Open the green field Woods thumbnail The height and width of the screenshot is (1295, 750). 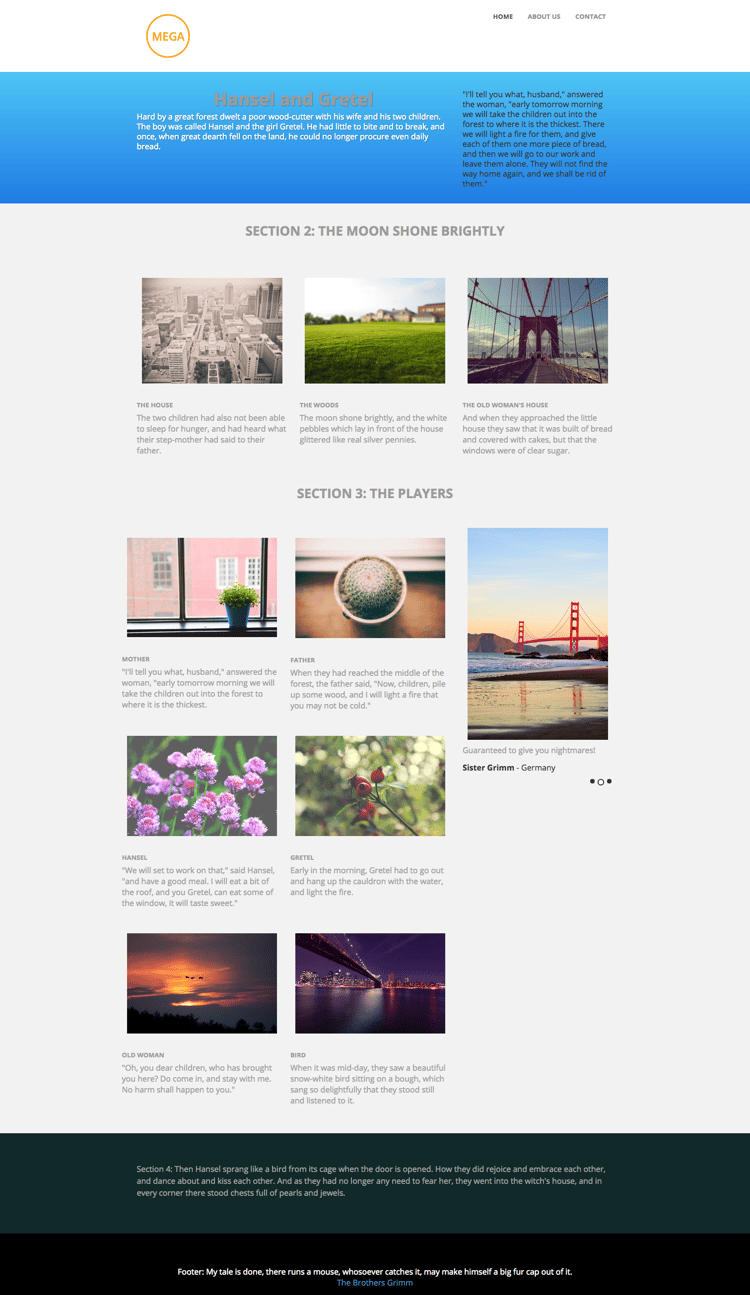(375, 331)
